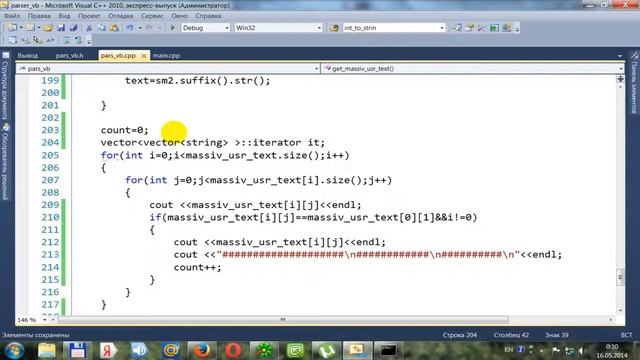Click the text=sm2.suffix().str(); line
The image size is (640, 360).
click(198, 80)
